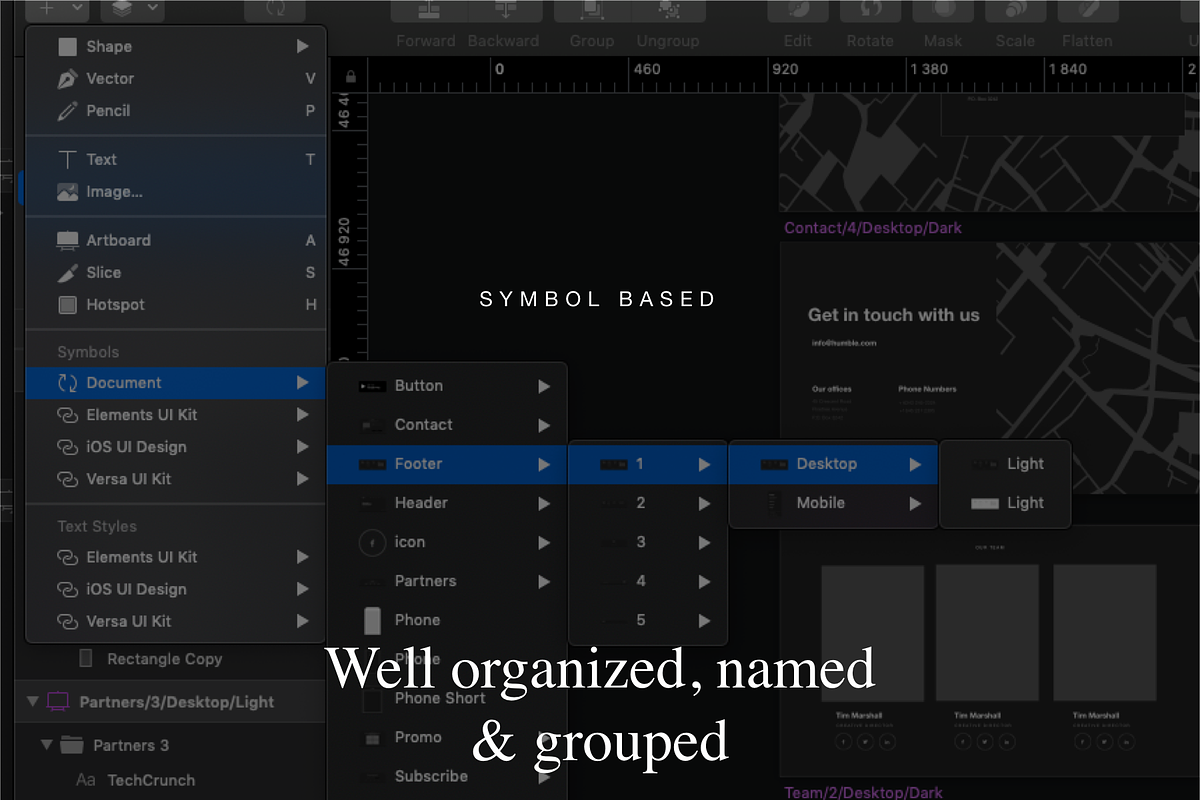1200x800 pixels.
Task: Open Footer variant 4 submenu
Action: point(648,581)
